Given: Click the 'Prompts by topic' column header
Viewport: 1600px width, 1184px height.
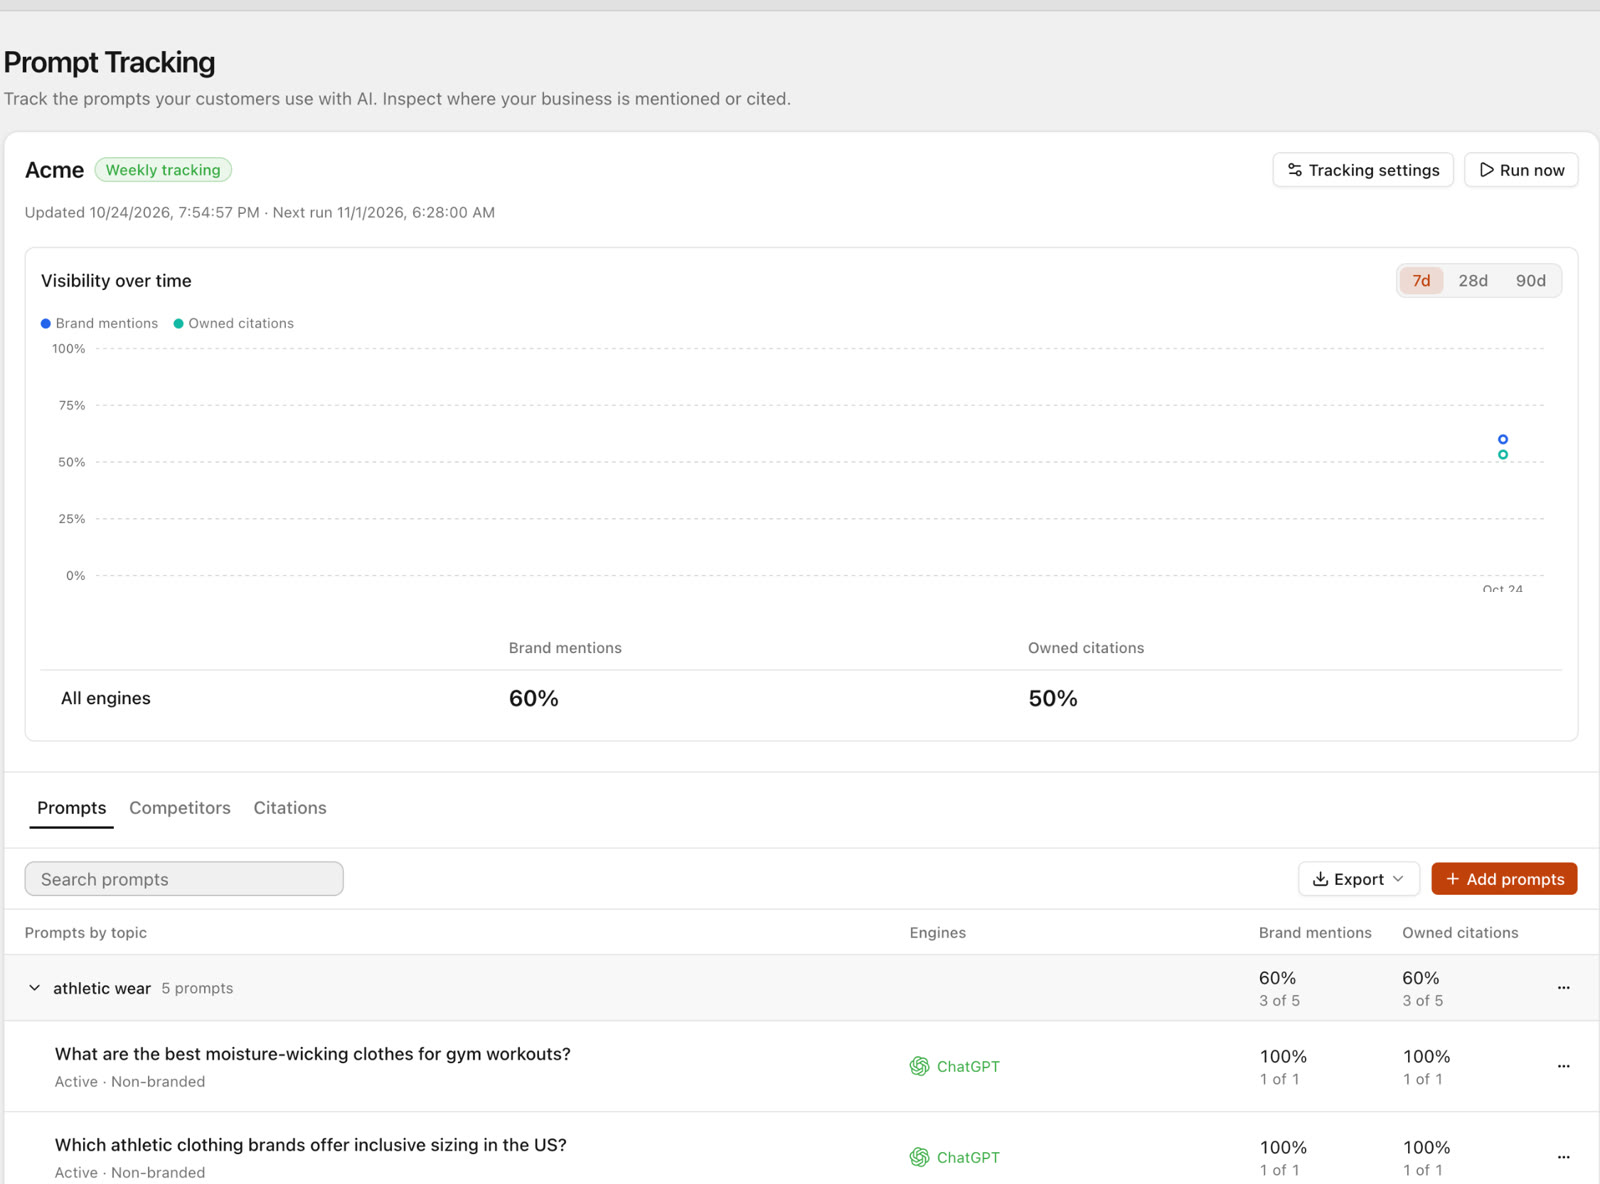Looking at the screenshot, I should 86,933.
